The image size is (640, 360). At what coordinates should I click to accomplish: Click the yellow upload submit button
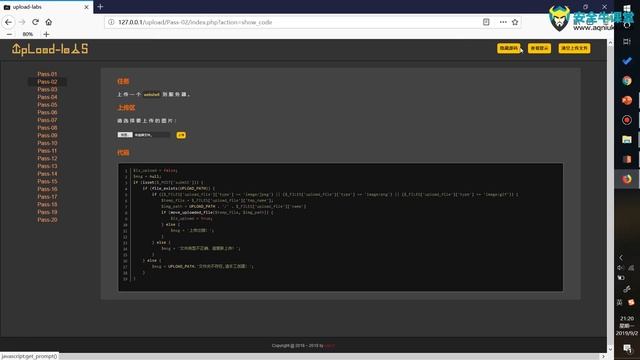pyautogui.click(x=181, y=135)
